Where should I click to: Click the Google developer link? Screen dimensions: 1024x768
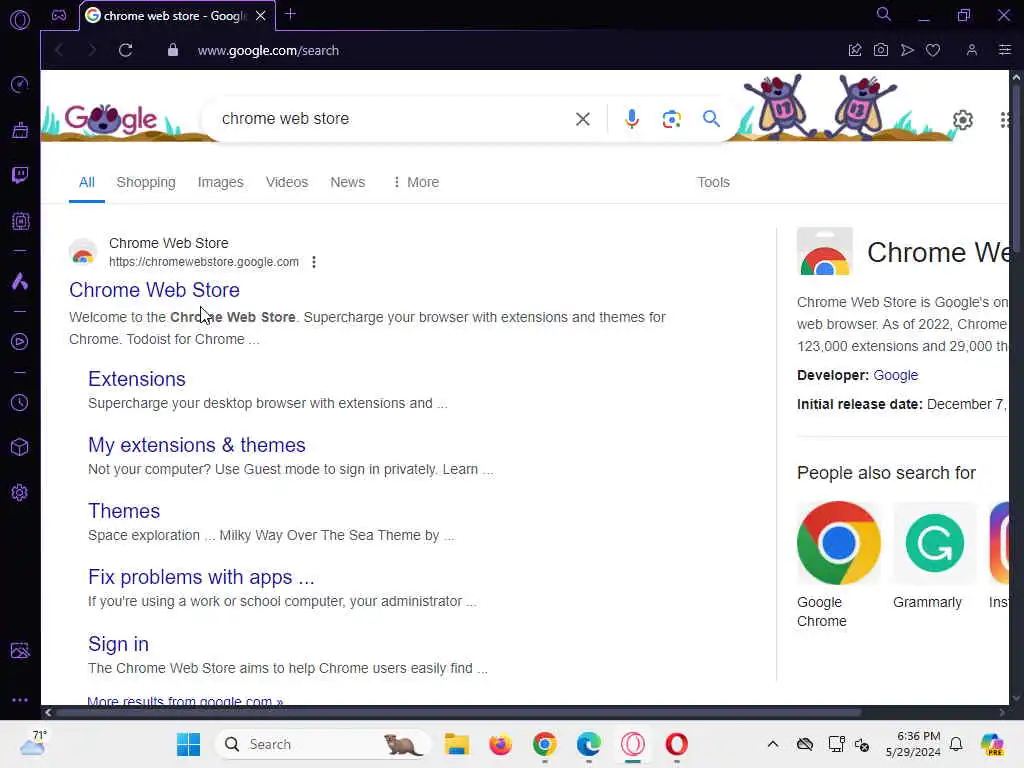tap(895, 376)
